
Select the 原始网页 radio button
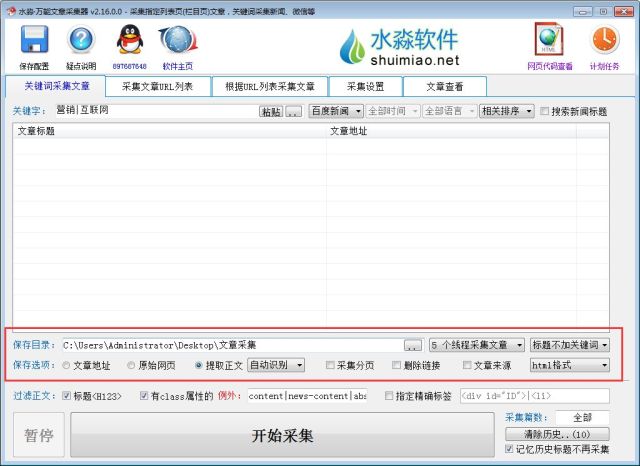pos(131,365)
